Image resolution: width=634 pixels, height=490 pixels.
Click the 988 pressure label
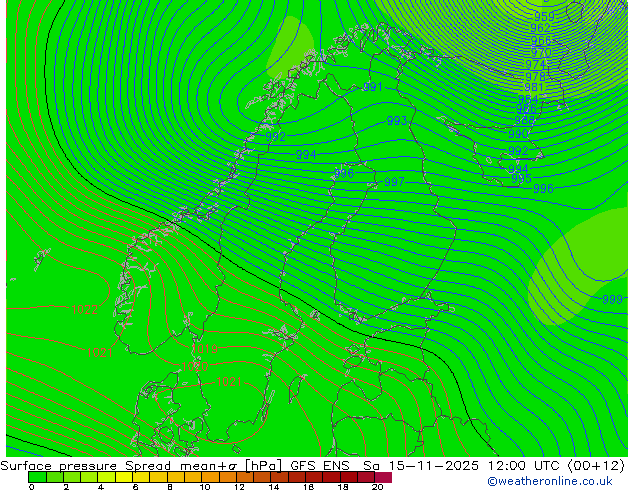coord(524,120)
